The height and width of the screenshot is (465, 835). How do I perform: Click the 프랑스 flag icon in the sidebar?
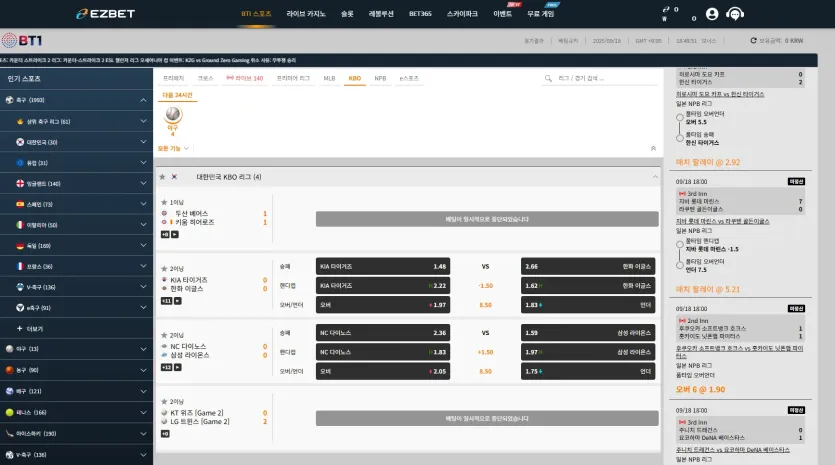[20, 266]
